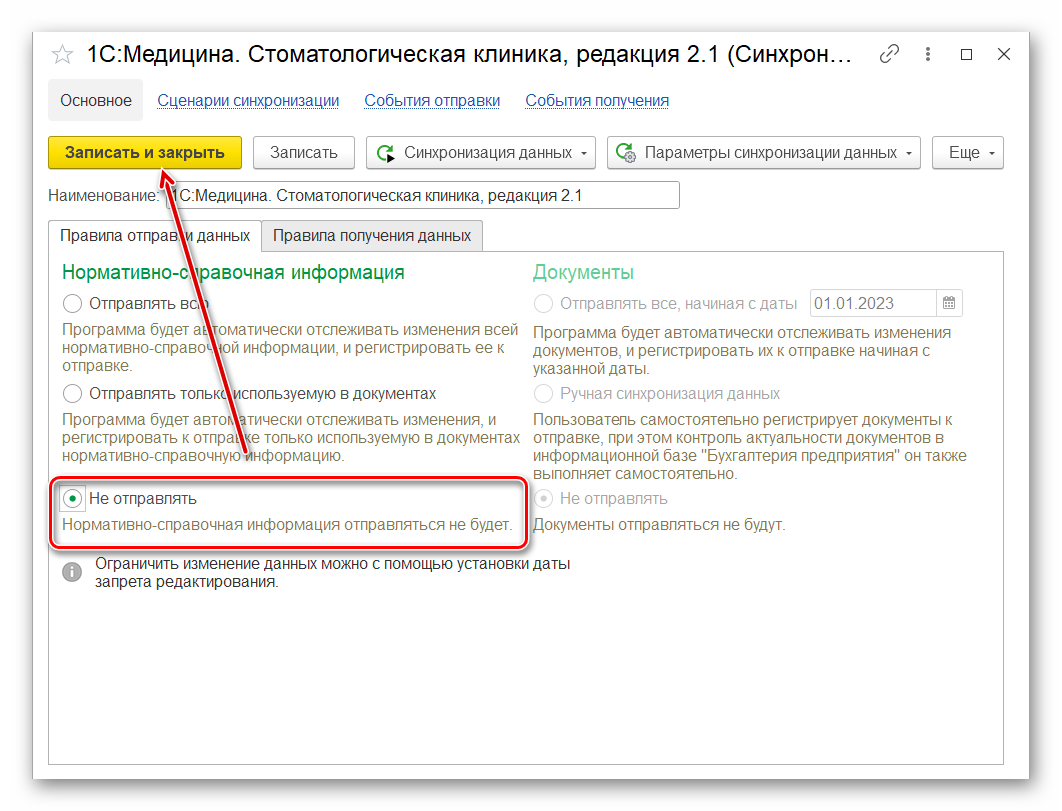Click 'Записать и закрыть' button

[x=145, y=153]
